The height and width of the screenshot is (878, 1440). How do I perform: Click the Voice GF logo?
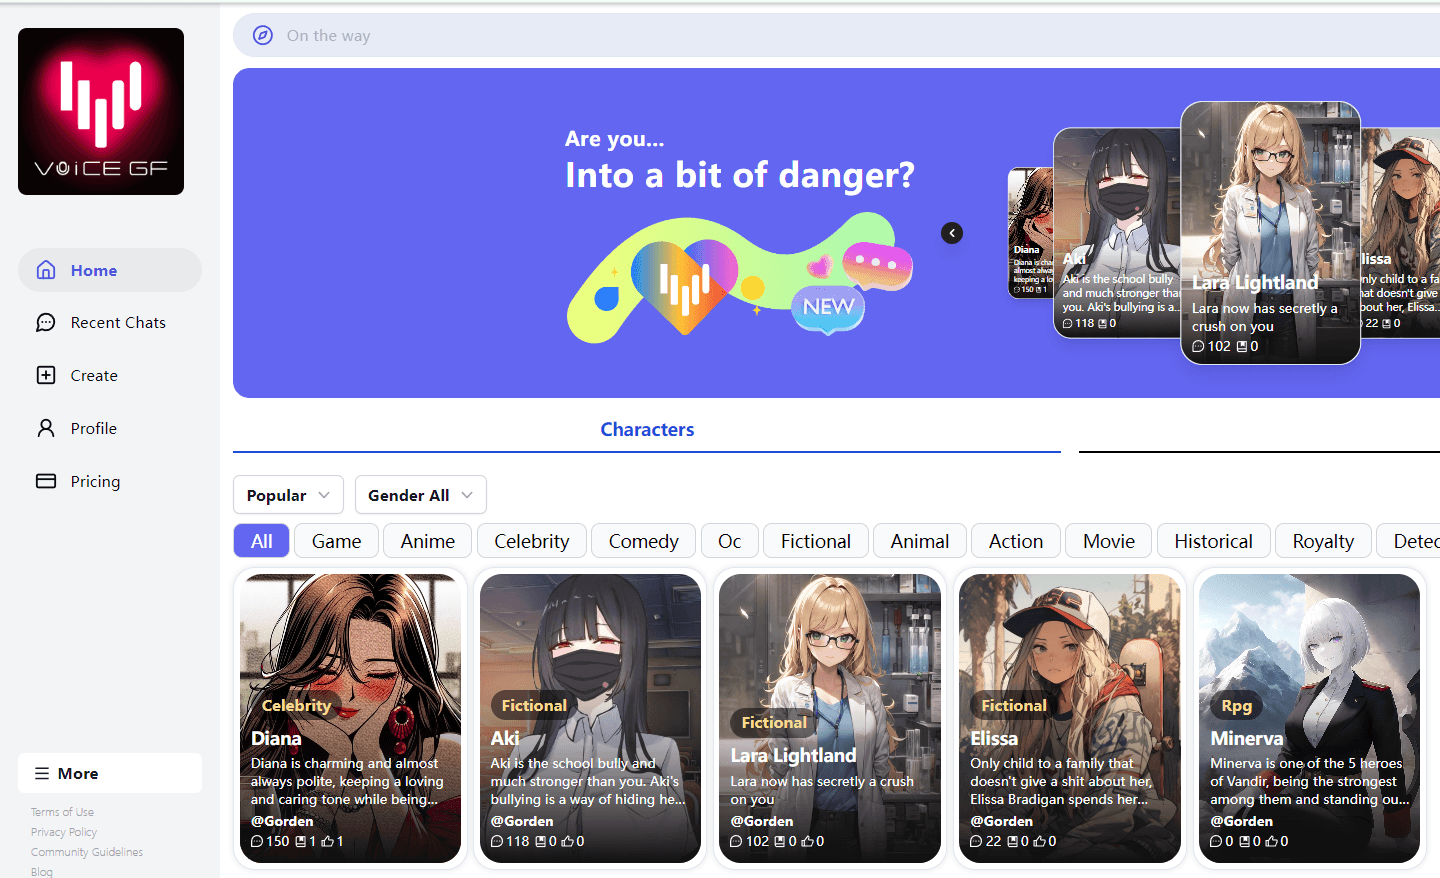(101, 111)
